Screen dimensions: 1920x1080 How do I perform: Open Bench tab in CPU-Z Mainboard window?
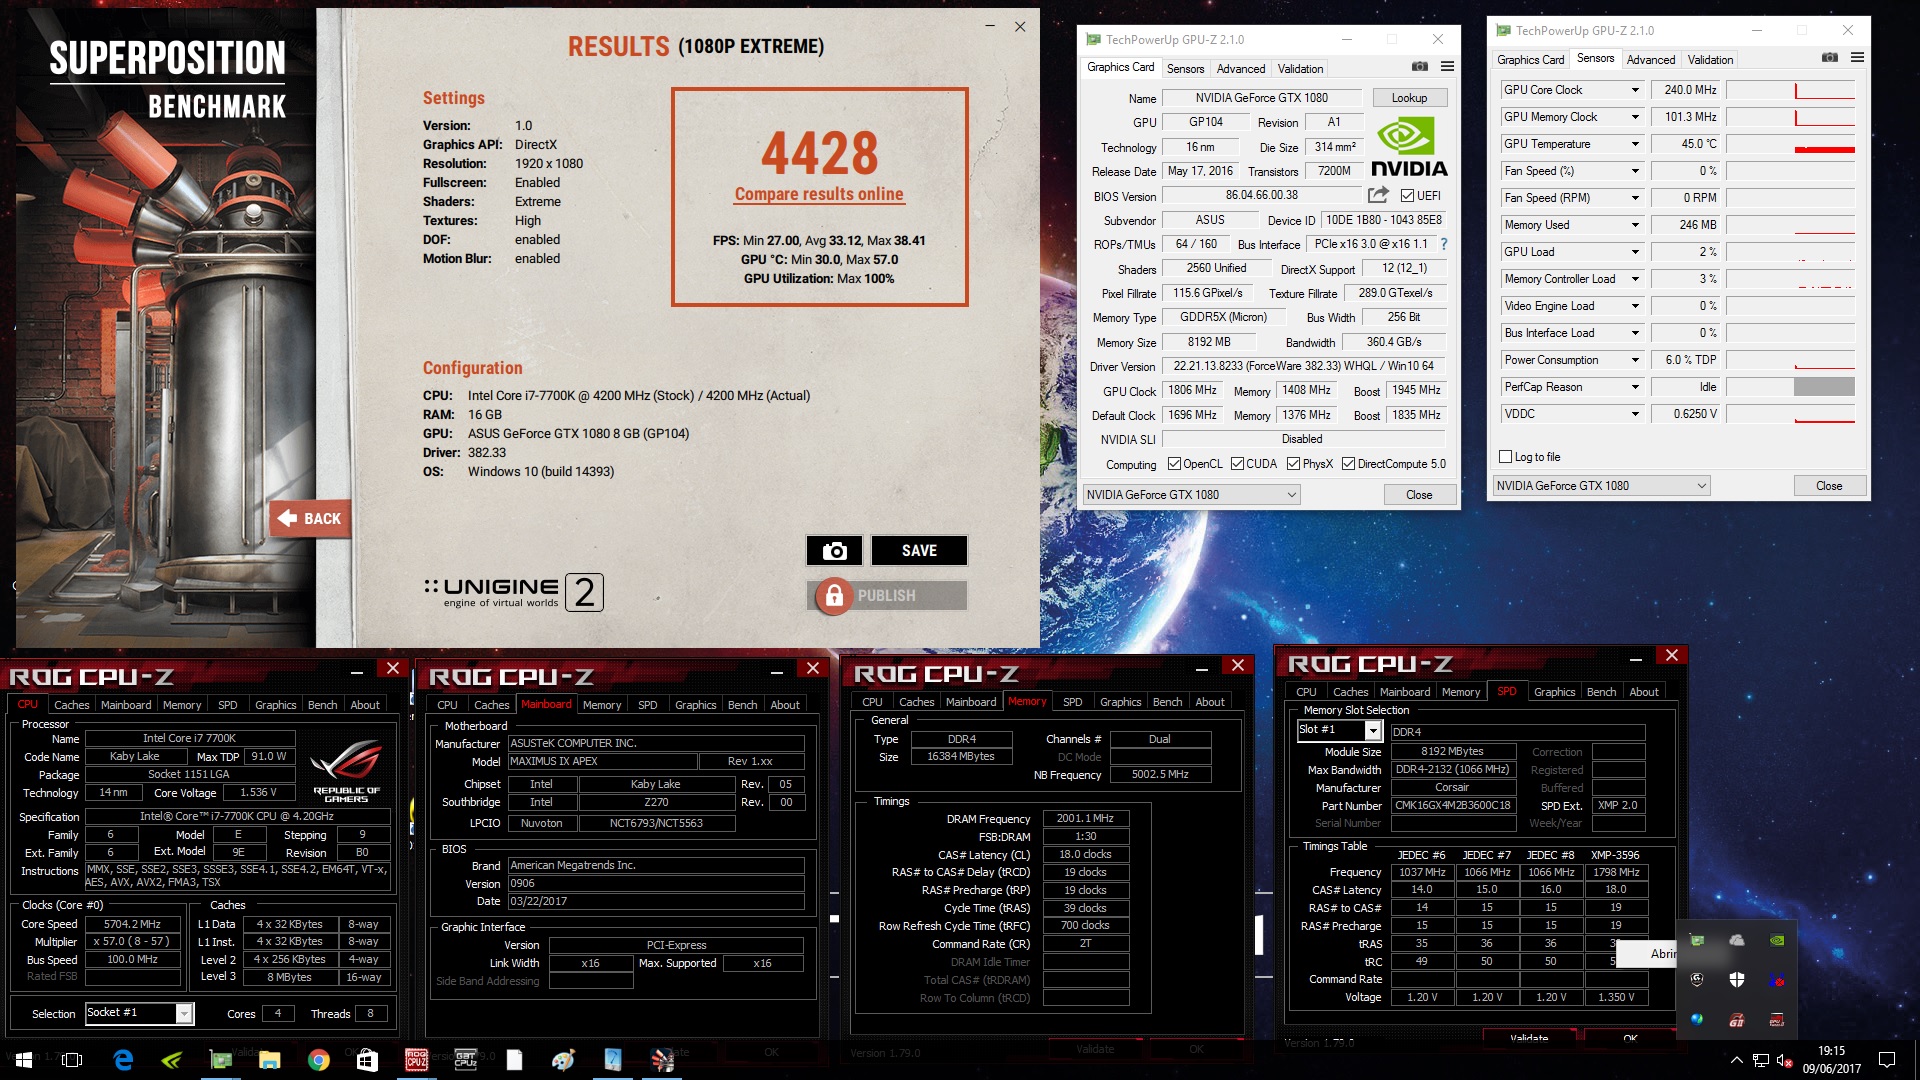[742, 705]
